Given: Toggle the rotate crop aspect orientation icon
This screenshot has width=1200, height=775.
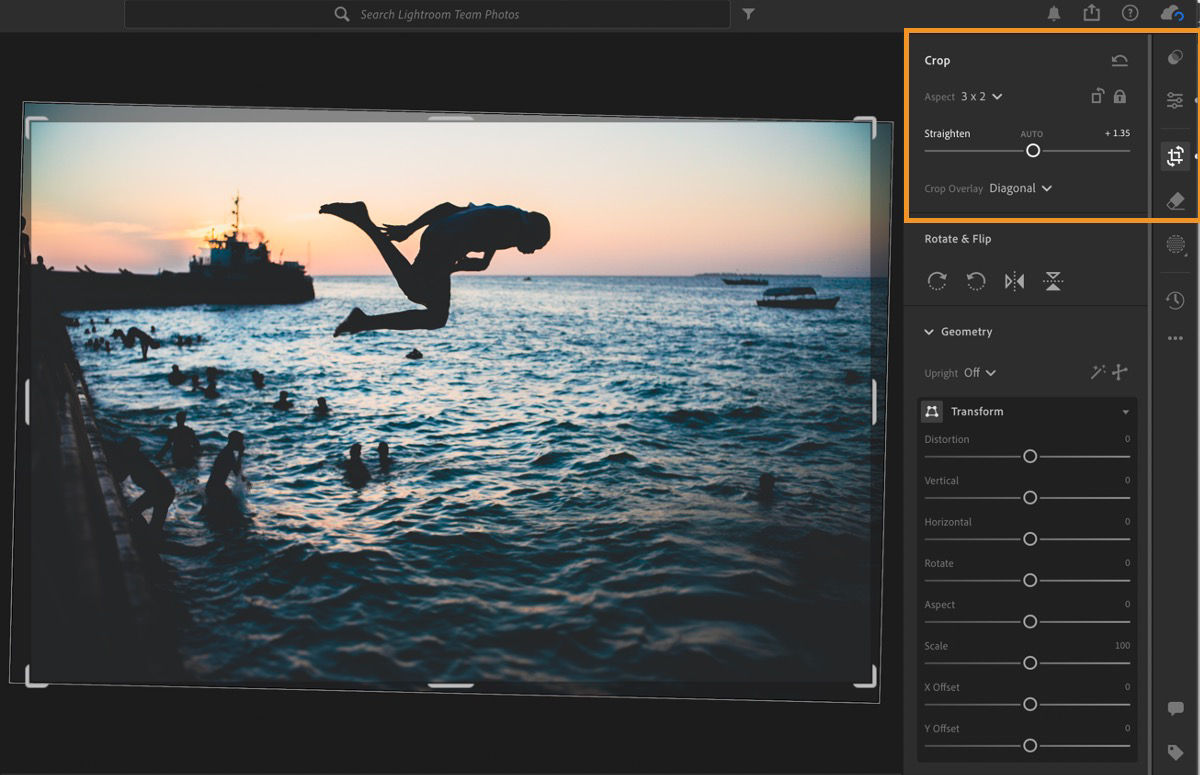Looking at the screenshot, I should pos(1097,97).
